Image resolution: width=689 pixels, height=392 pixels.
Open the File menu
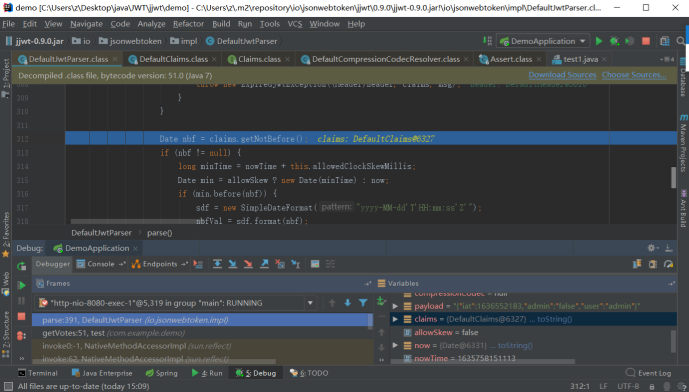pos(8,24)
